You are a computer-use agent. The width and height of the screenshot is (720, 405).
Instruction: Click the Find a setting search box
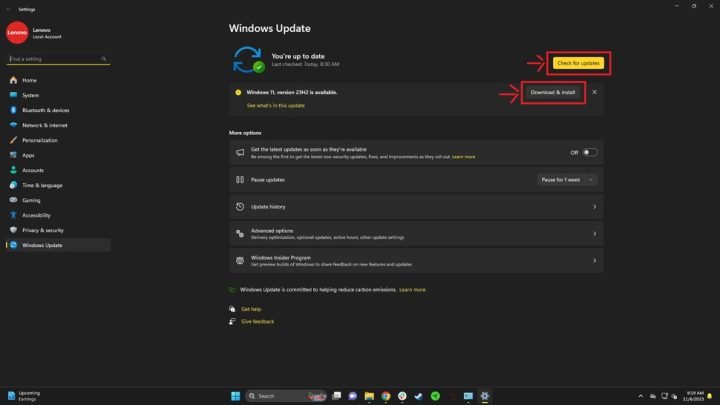[x=57, y=59]
